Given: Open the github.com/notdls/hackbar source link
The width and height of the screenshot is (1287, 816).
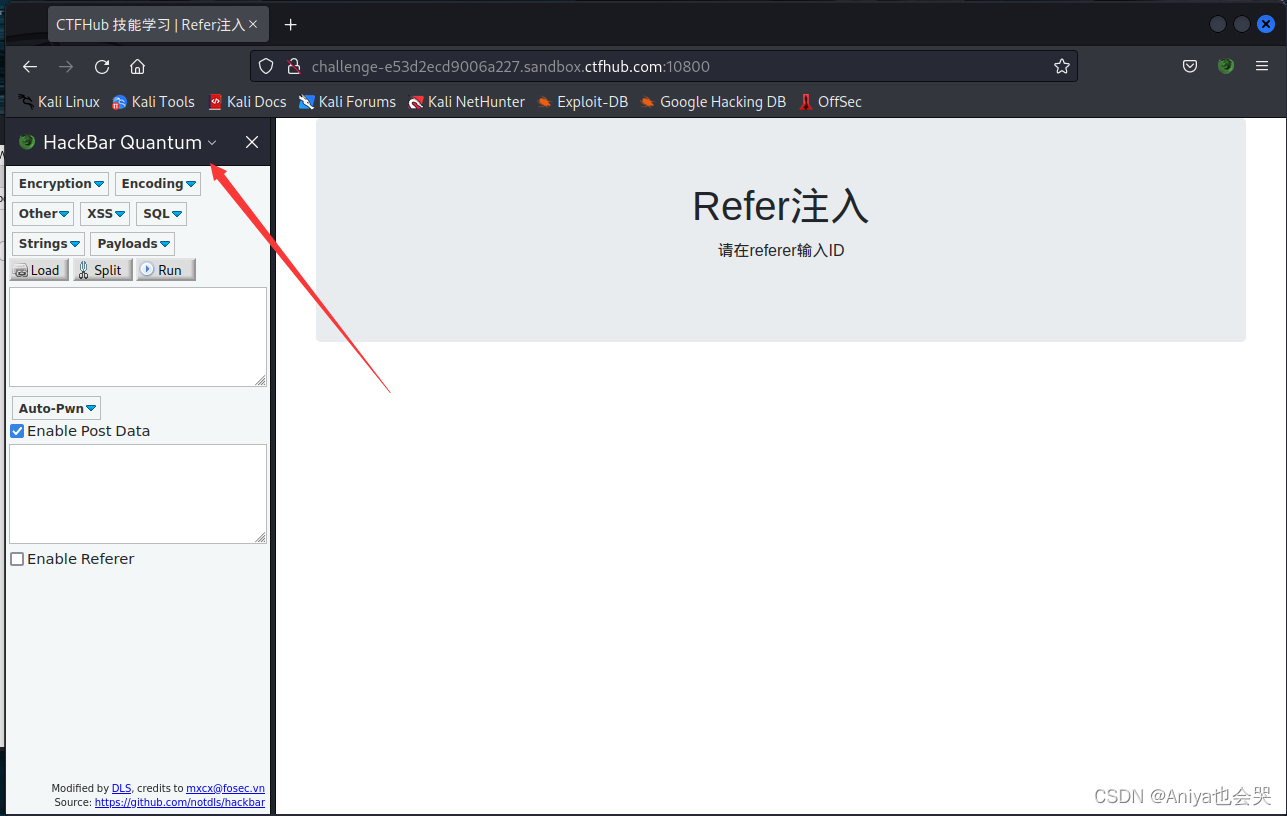Looking at the screenshot, I should click(180, 802).
